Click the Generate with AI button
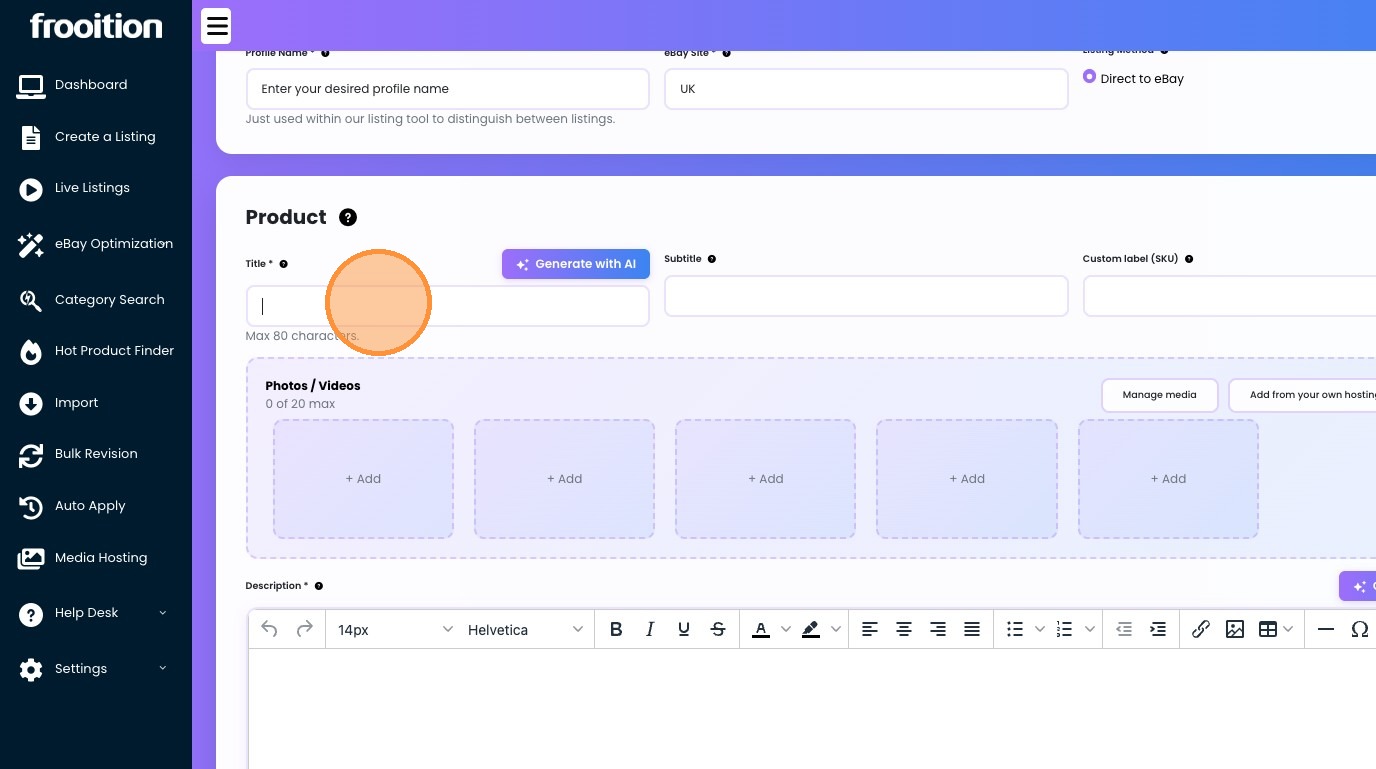The width and height of the screenshot is (1376, 769). (x=576, y=264)
